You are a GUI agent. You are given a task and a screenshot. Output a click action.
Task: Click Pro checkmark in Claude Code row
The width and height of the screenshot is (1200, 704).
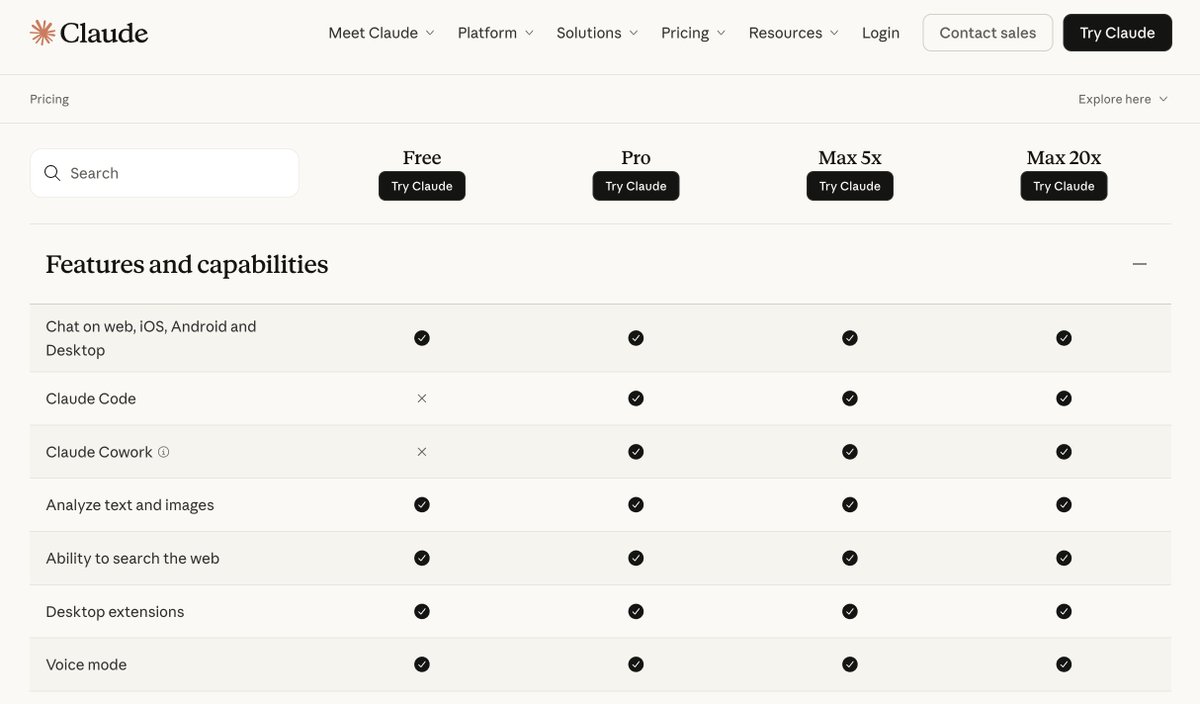click(636, 398)
